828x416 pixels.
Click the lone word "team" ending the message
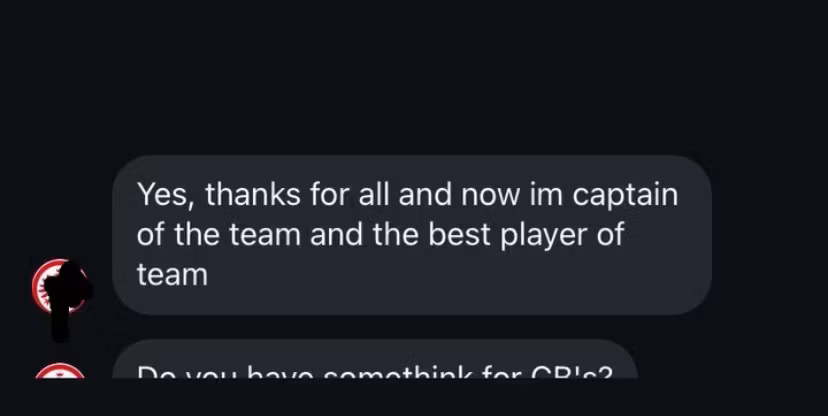[x=172, y=275]
